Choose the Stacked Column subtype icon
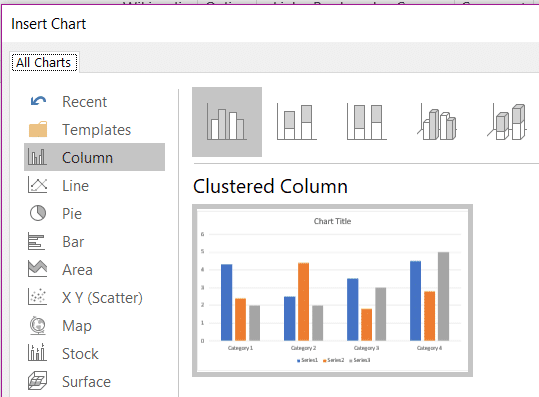This screenshot has height=397, width=539. [x=297, y=122]
